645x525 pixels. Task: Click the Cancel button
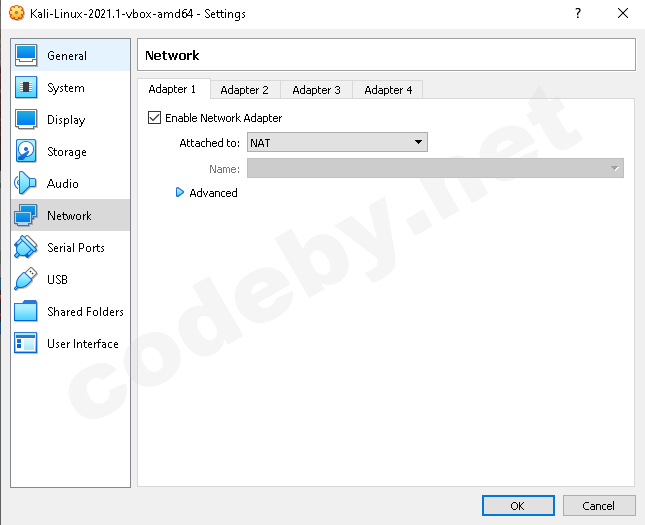click(x=599, y=506)
